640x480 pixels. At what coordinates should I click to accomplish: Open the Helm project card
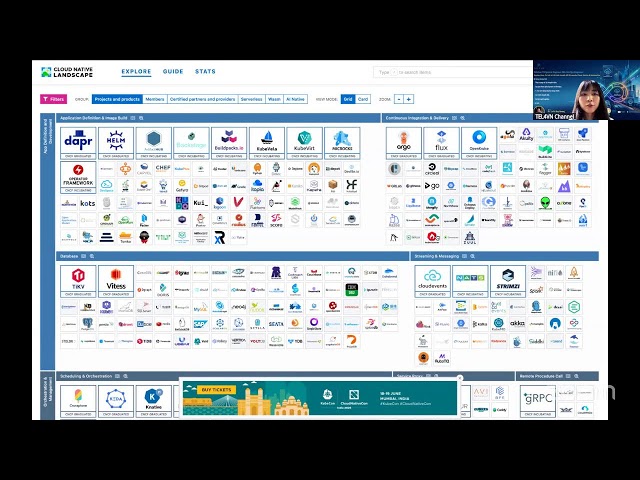pyautogui.click(x=116, y=143)
